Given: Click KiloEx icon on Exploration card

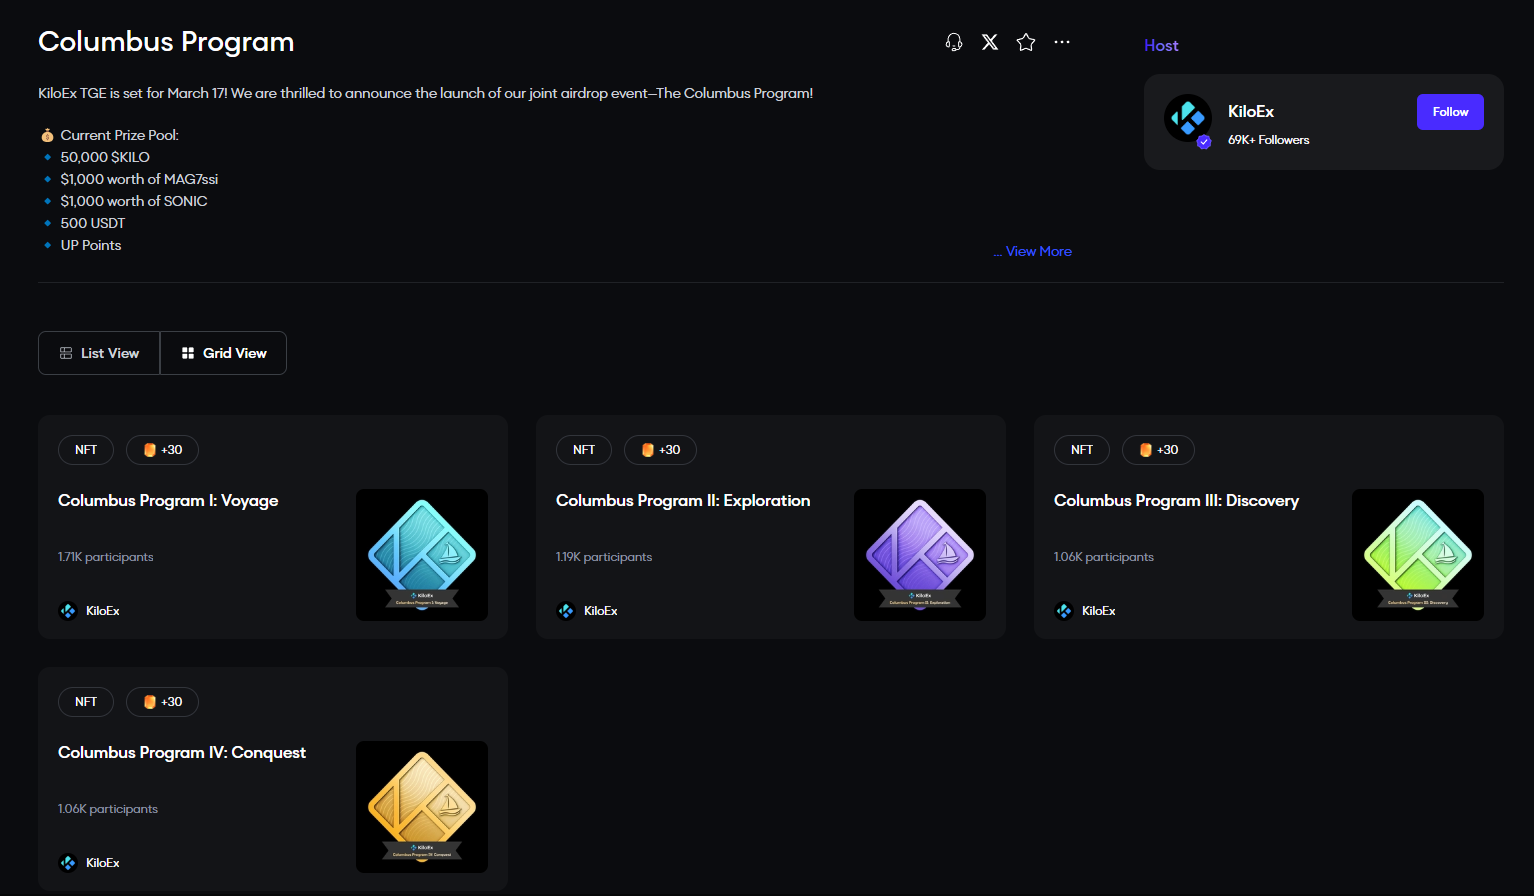Looking at the screenshot, I should click(x=566, y=611).
